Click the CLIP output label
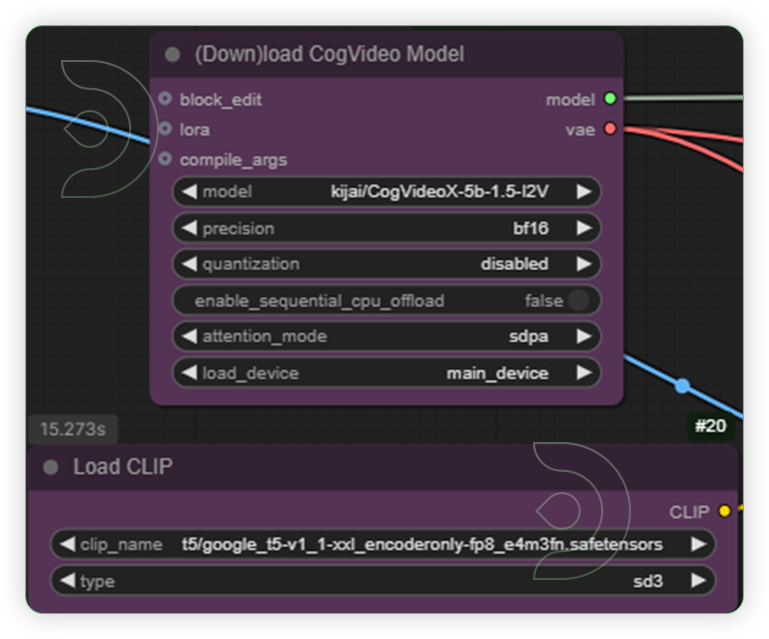 tap(689, 512)
